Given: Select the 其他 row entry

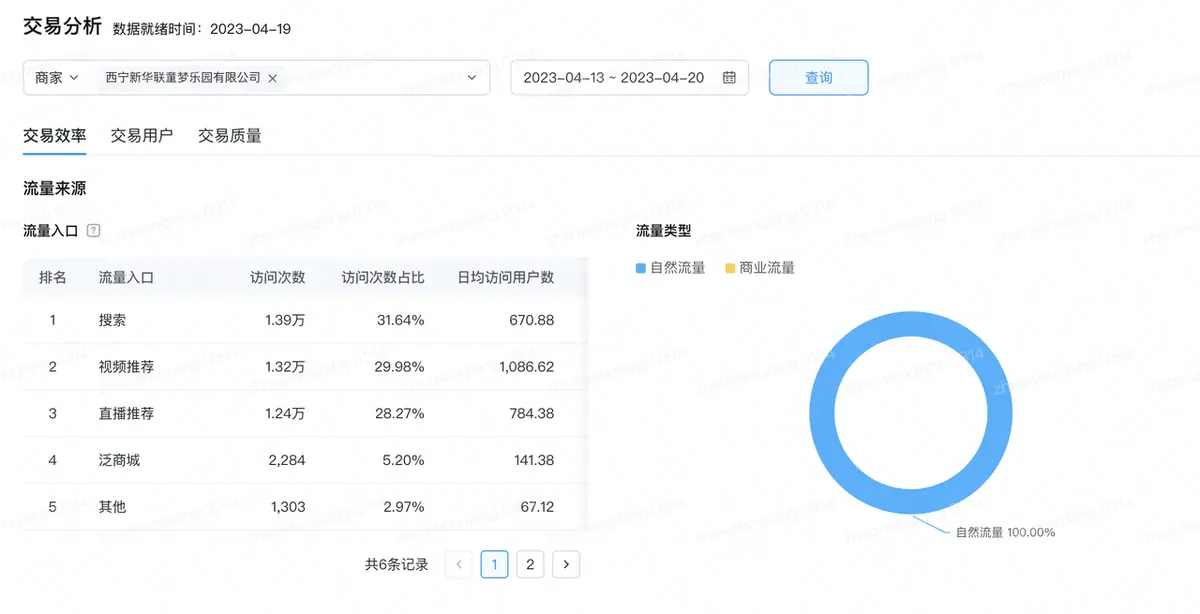Looking at the screenshot, I should click(x=112, y=507).
